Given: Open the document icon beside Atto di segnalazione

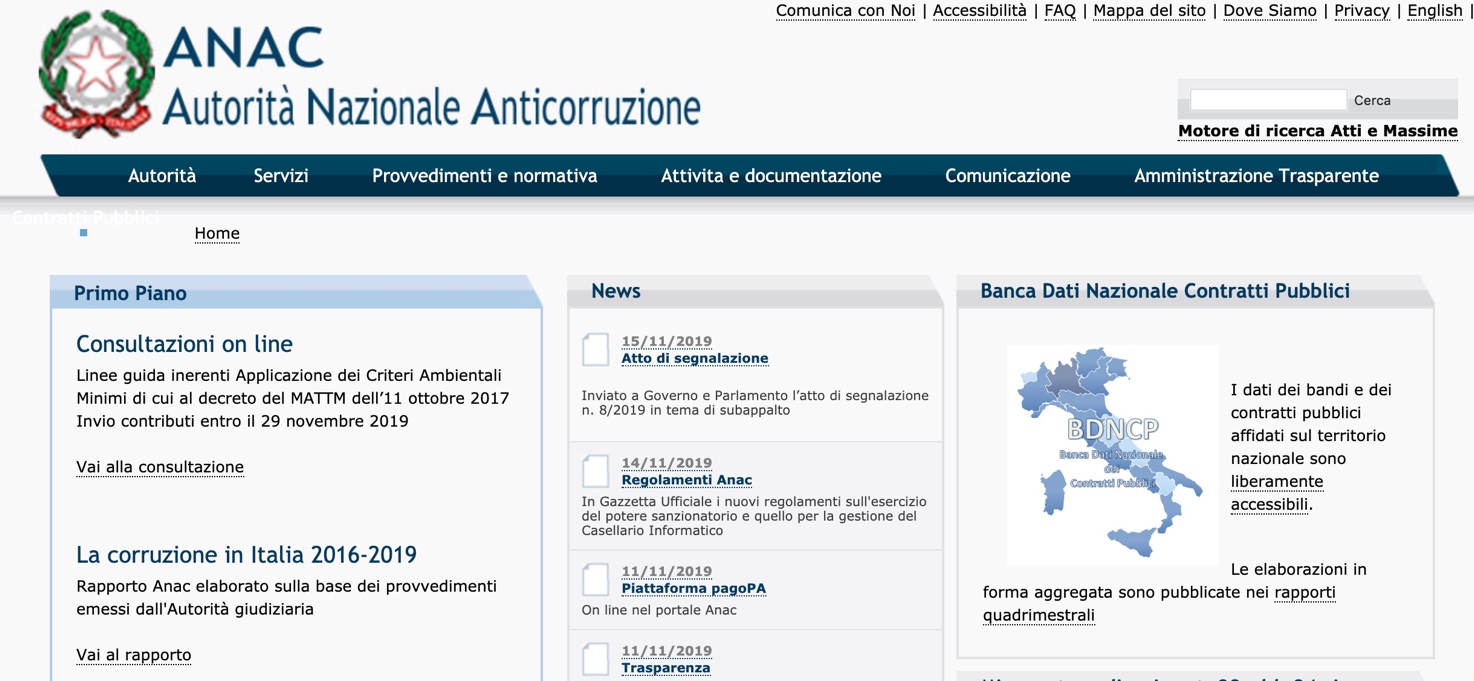Looking at the screenshot, I should 596,349.
